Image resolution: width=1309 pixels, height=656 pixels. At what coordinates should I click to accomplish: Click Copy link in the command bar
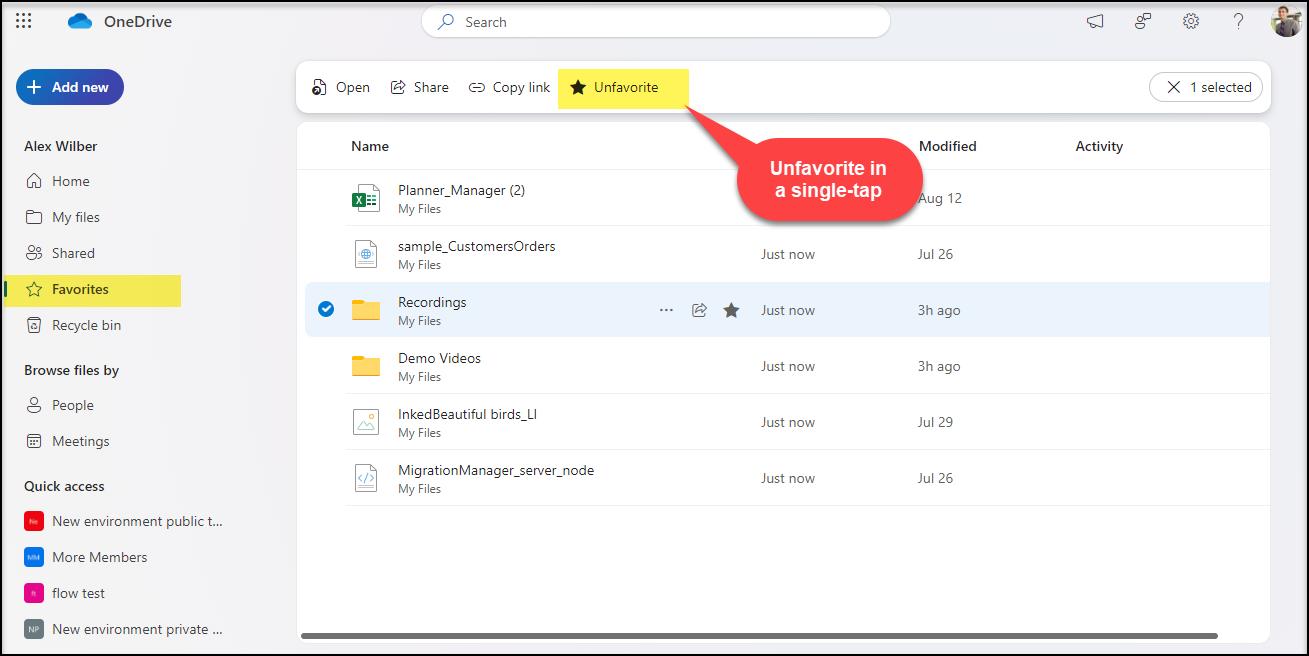509,87
